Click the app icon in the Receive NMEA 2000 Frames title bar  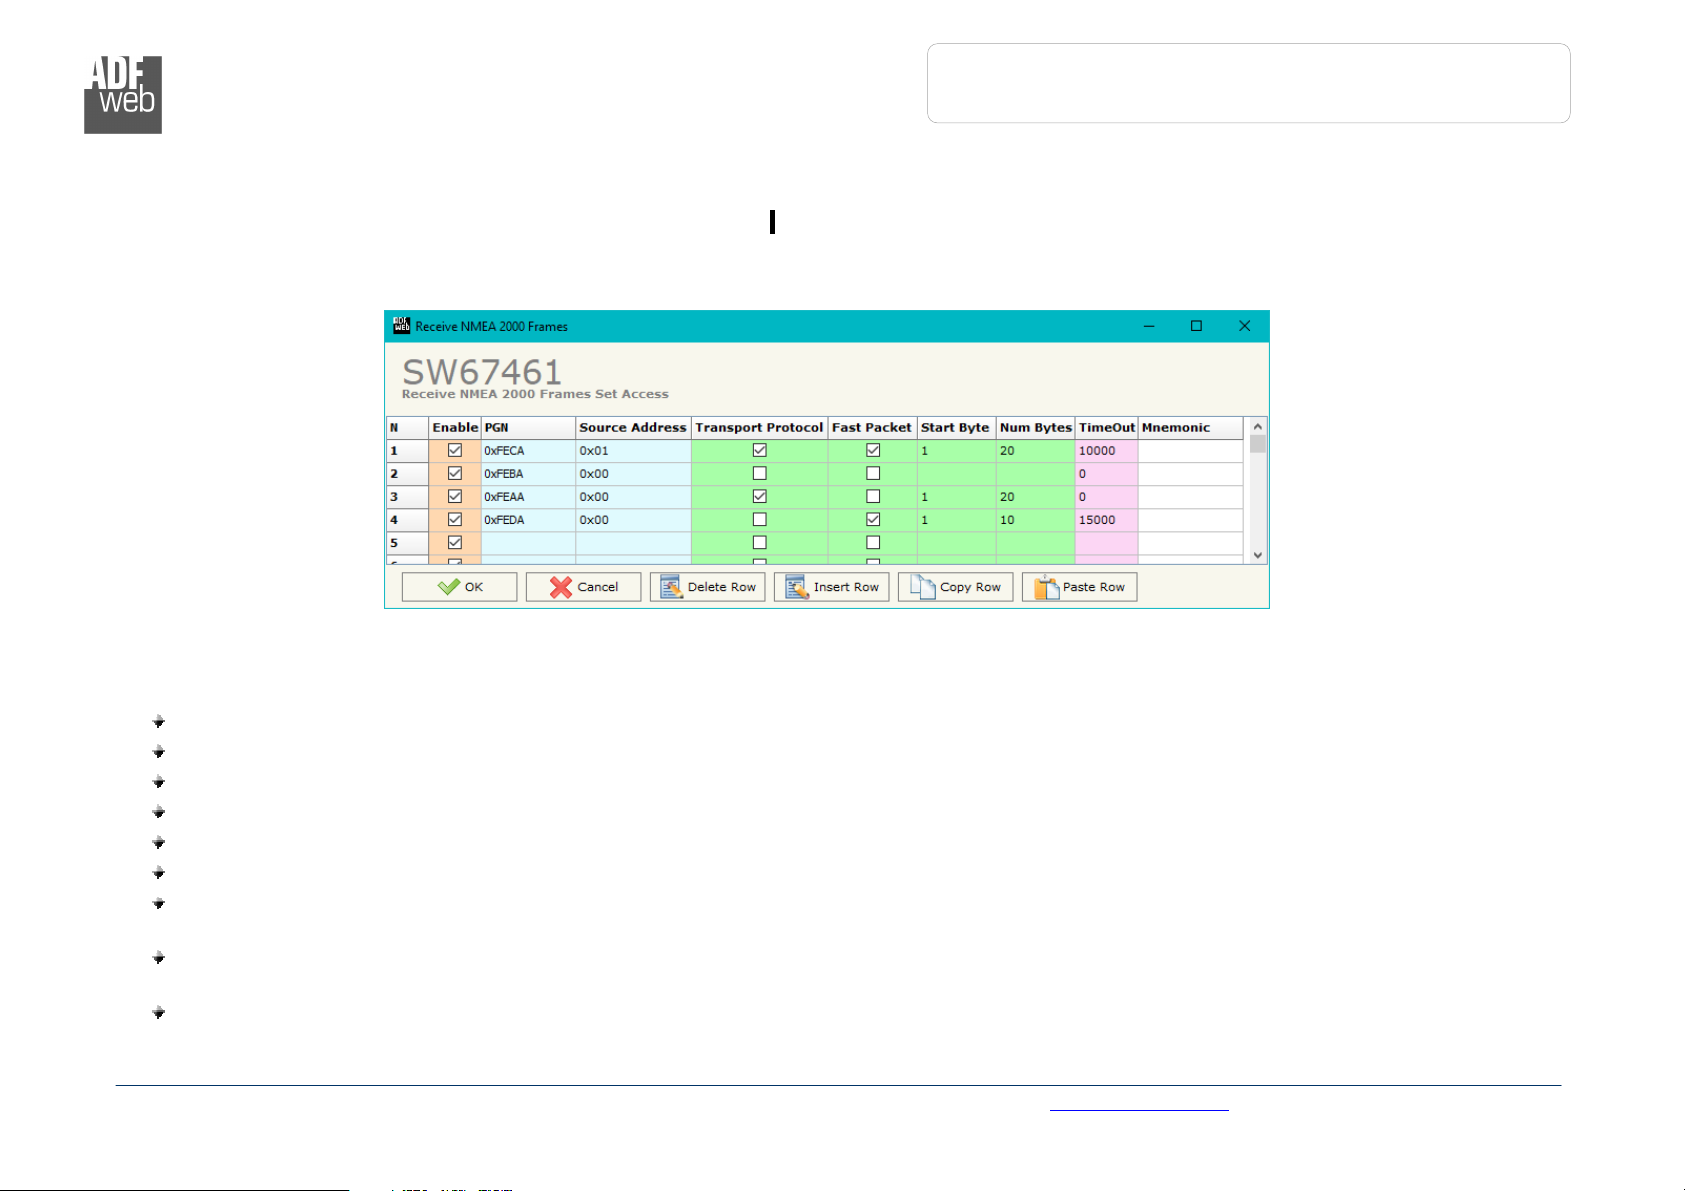coord(402,326)
